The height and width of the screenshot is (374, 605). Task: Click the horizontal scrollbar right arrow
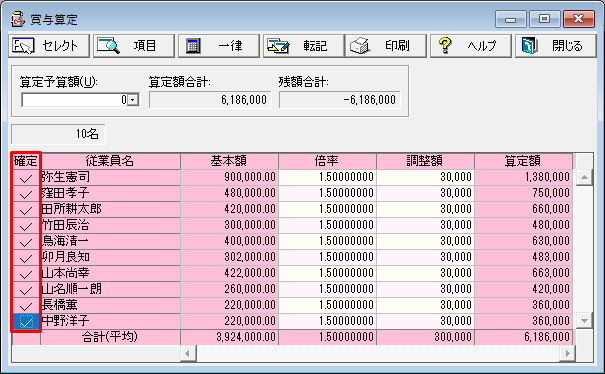pyautogui.click(x=567, y=353)
